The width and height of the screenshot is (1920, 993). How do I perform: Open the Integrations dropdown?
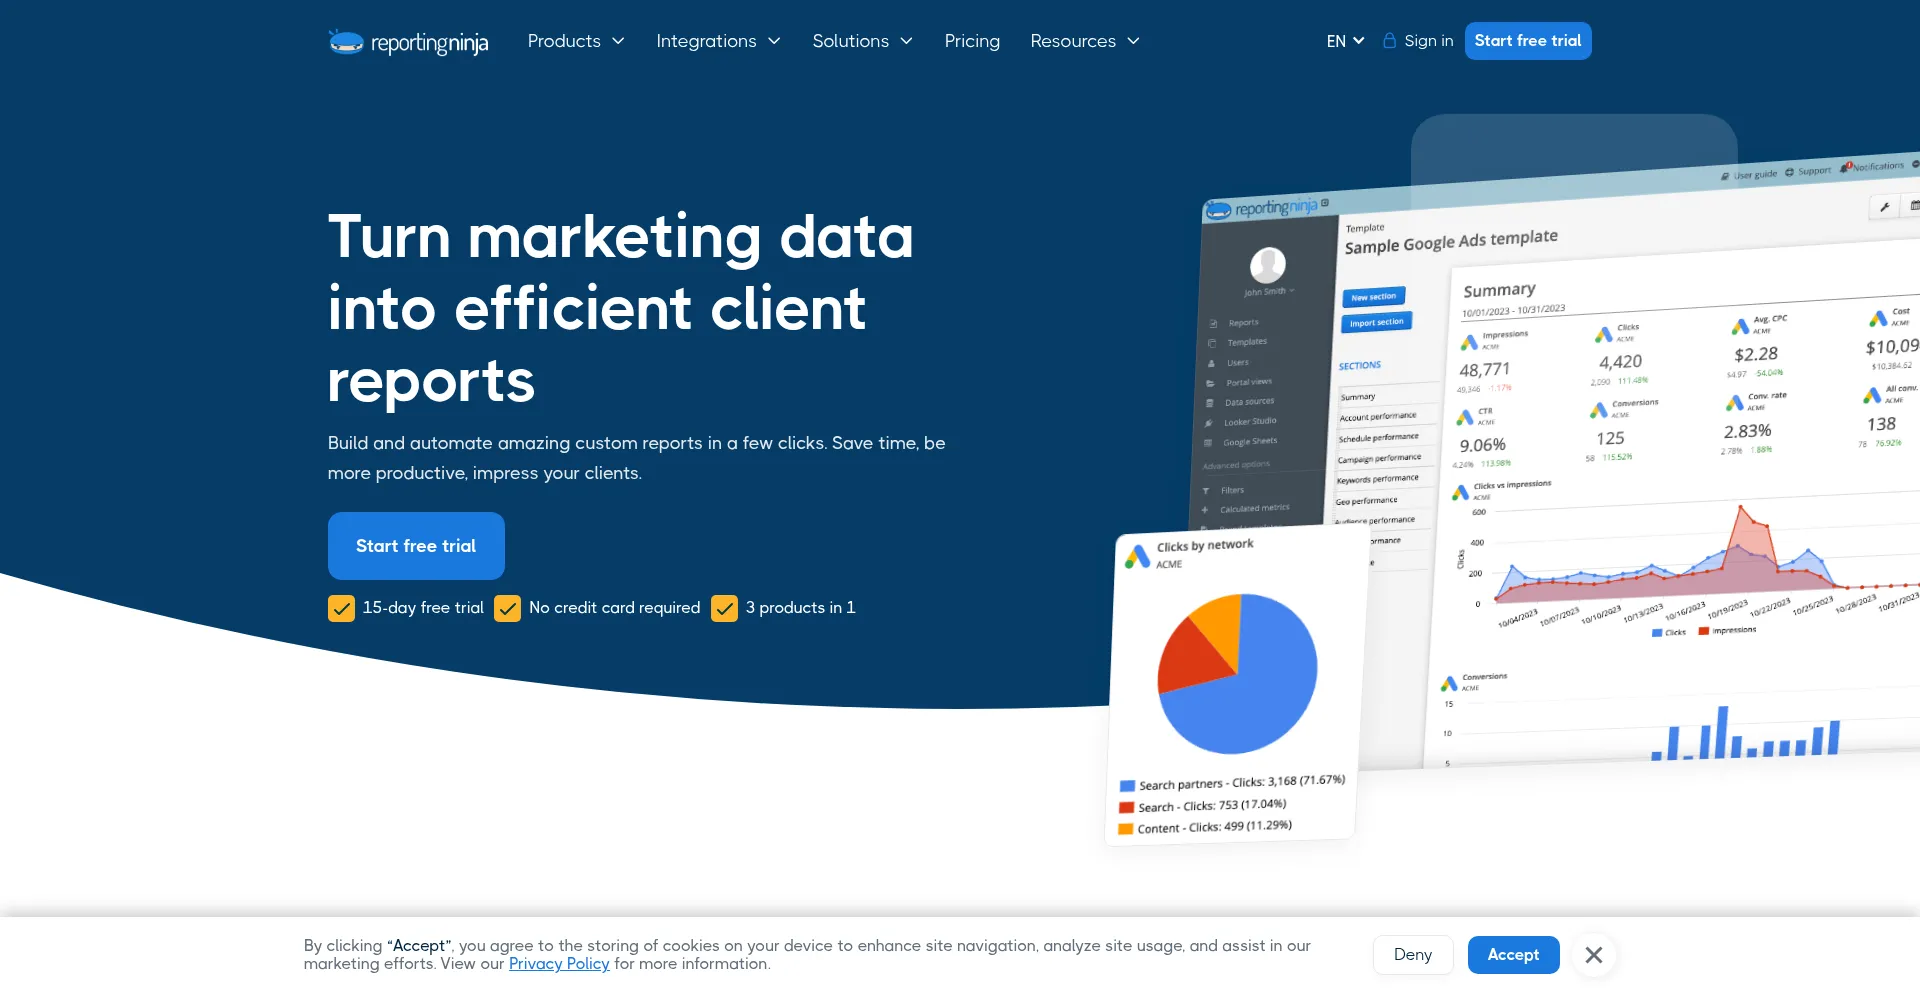coord(717,41)
